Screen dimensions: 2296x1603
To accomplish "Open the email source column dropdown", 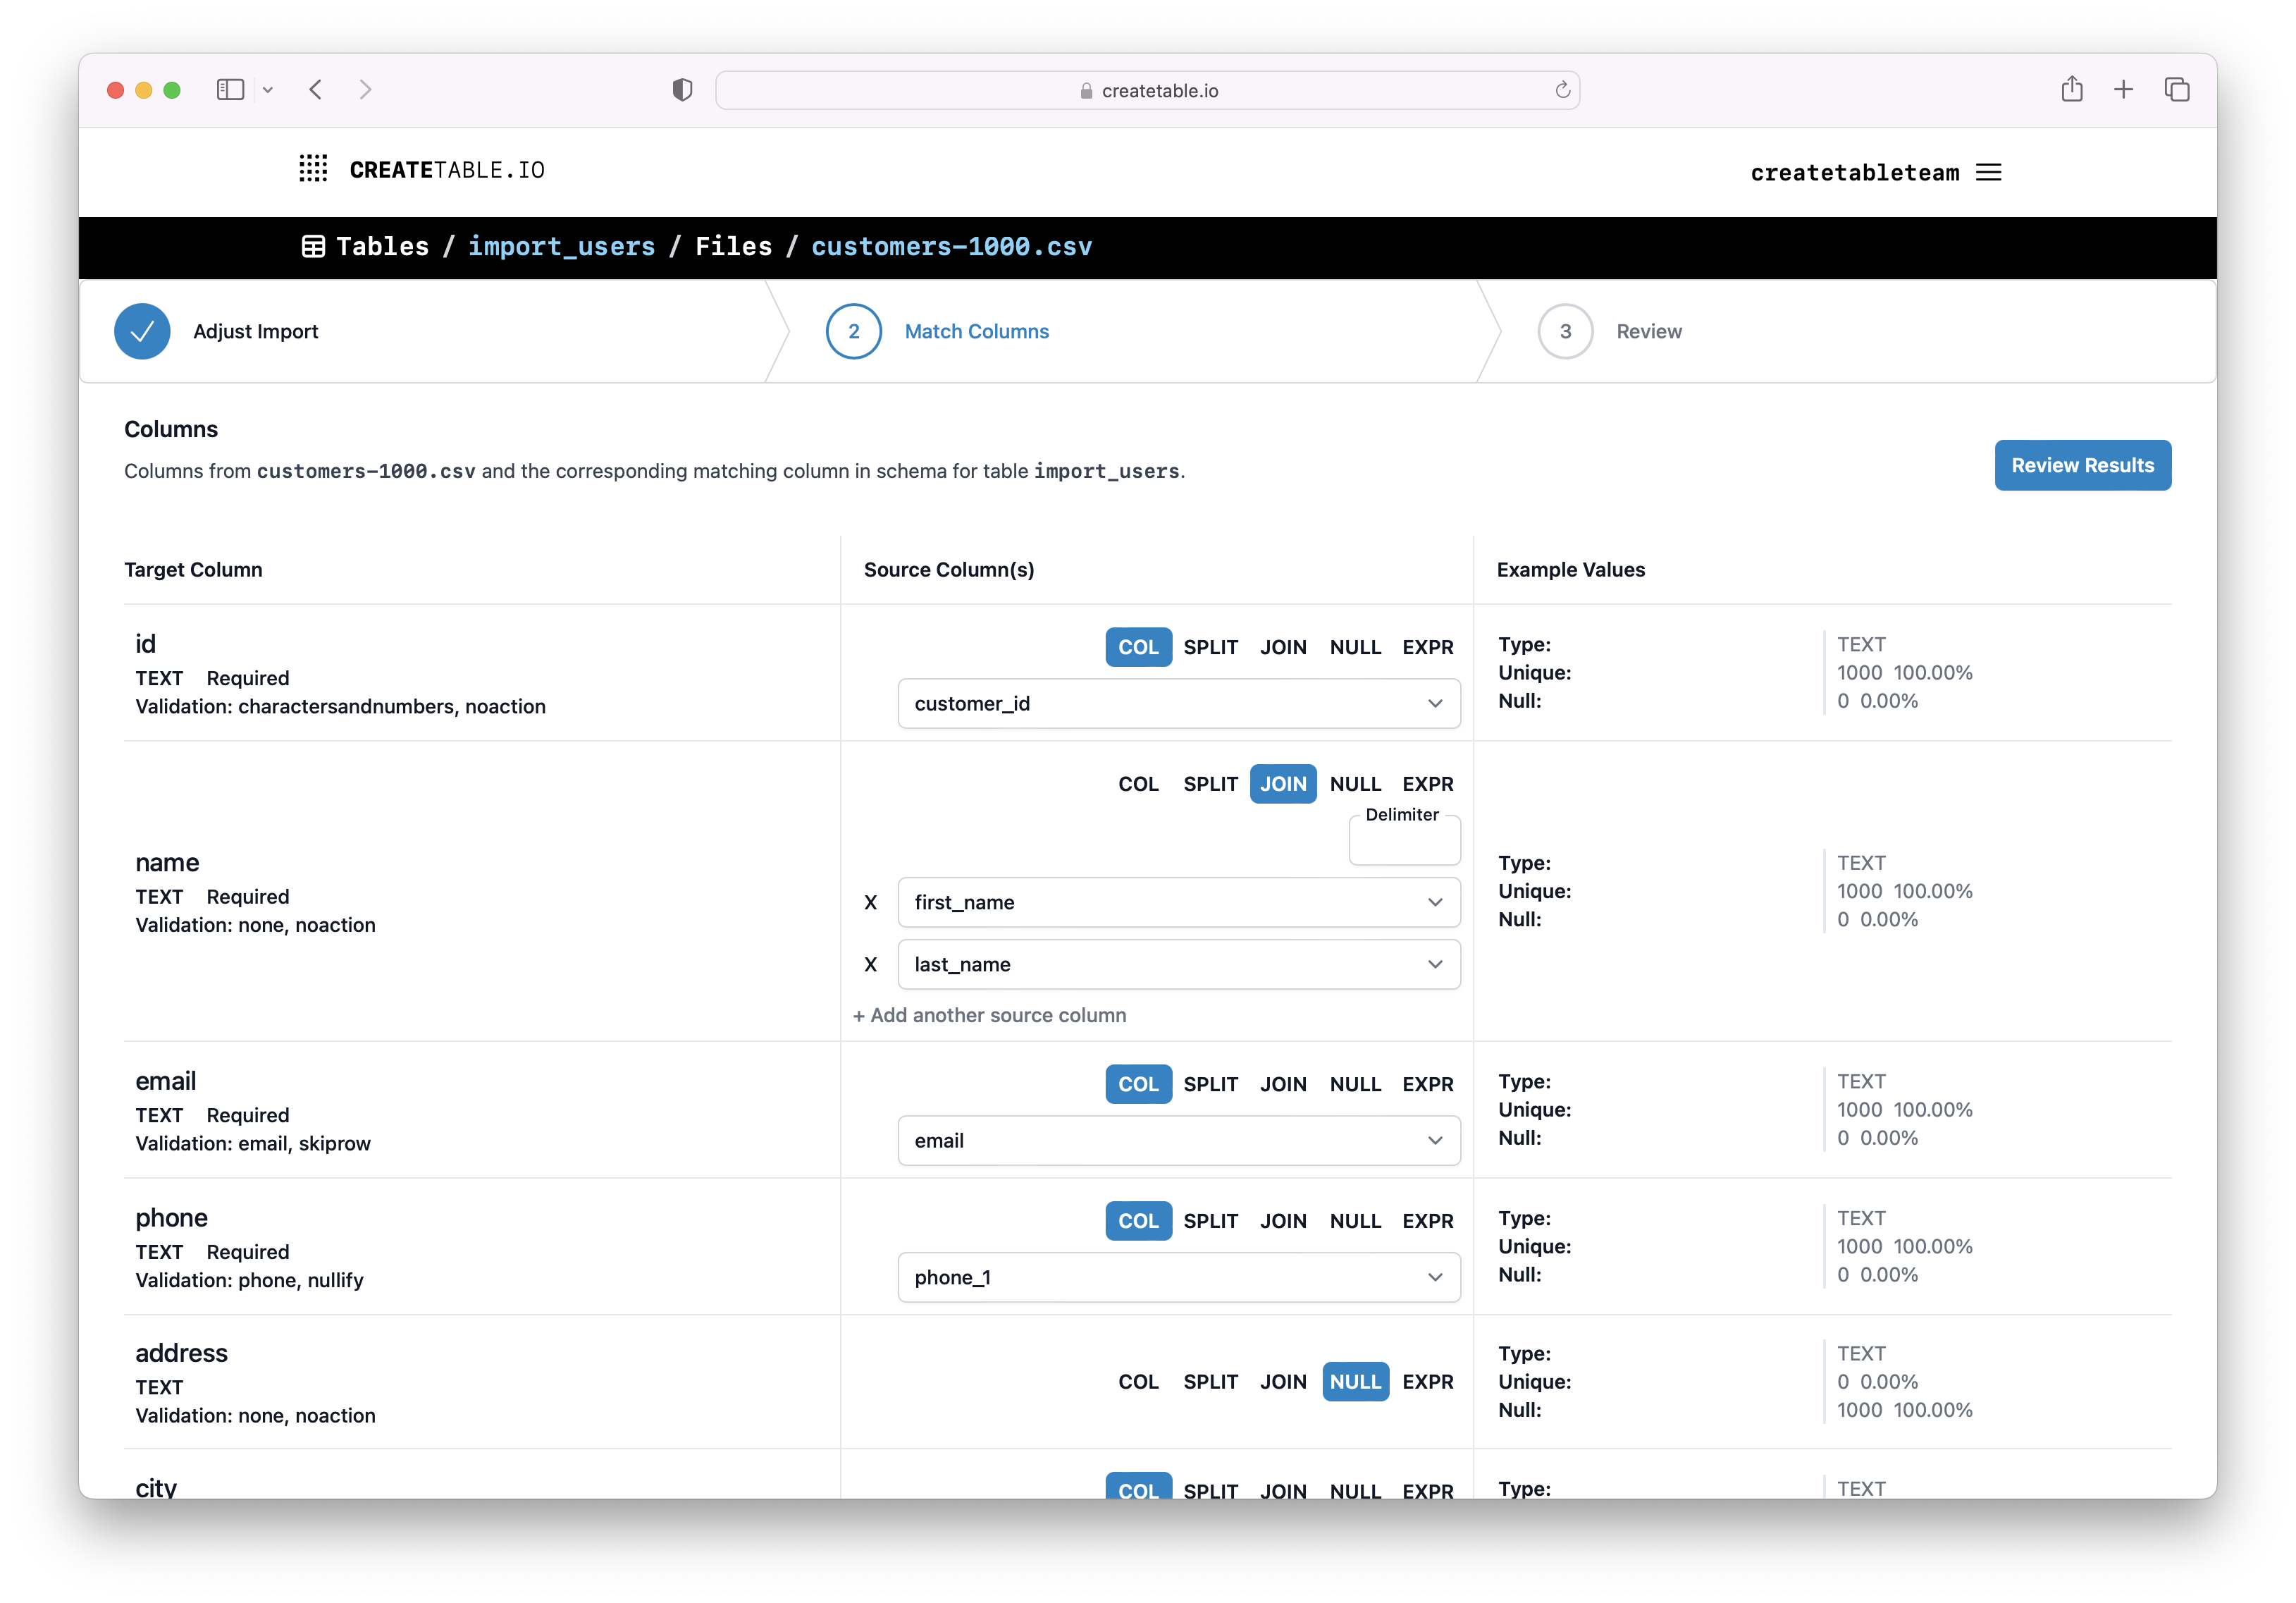I will pyautogui.click(x=1179, y=1141).
